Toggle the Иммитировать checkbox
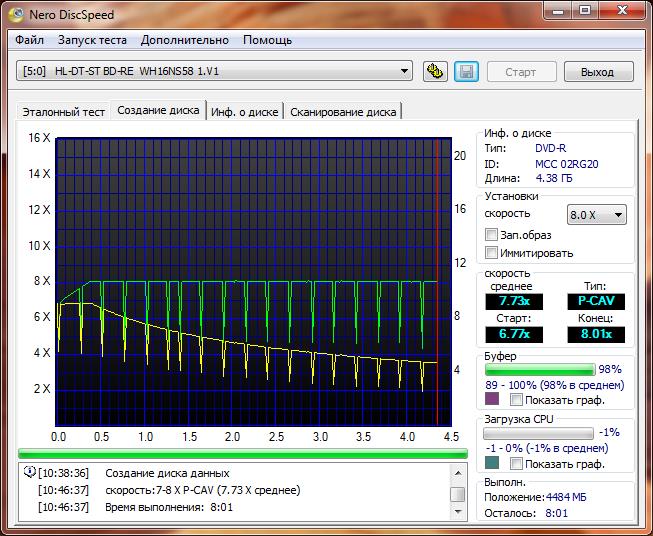This screenshot has height=536, width=653. [491, 253]
